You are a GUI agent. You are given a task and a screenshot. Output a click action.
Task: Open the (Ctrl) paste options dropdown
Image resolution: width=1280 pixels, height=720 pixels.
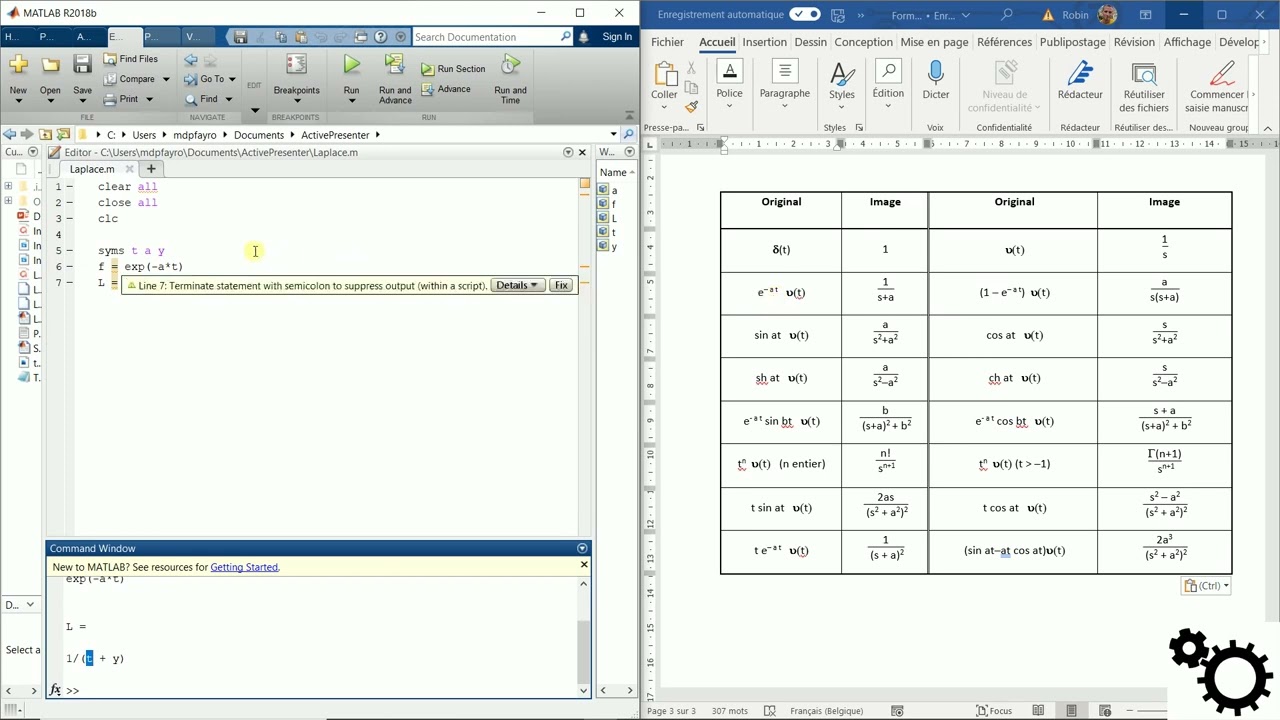click(x=1206, y=586)
